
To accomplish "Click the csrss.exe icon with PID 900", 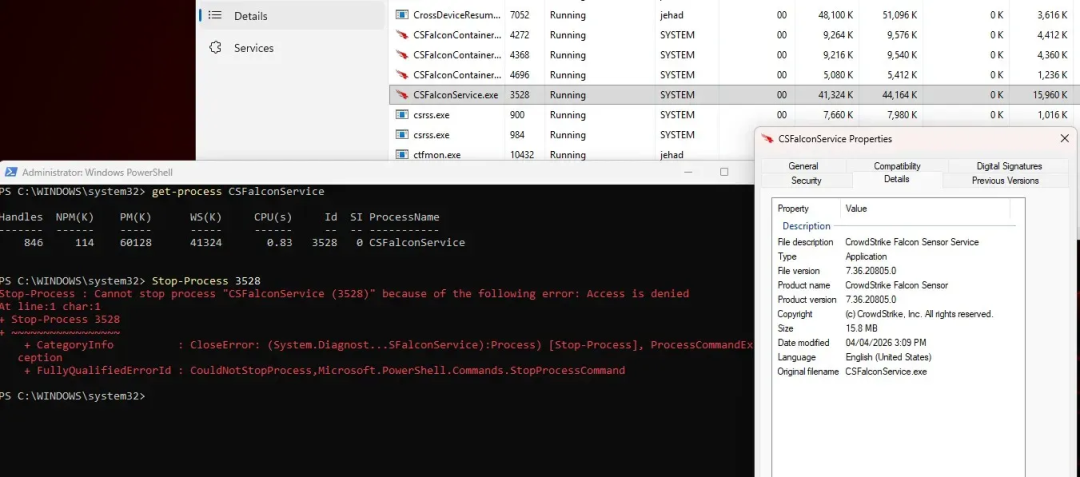I will pyautogui.click(x=402, y=115).
